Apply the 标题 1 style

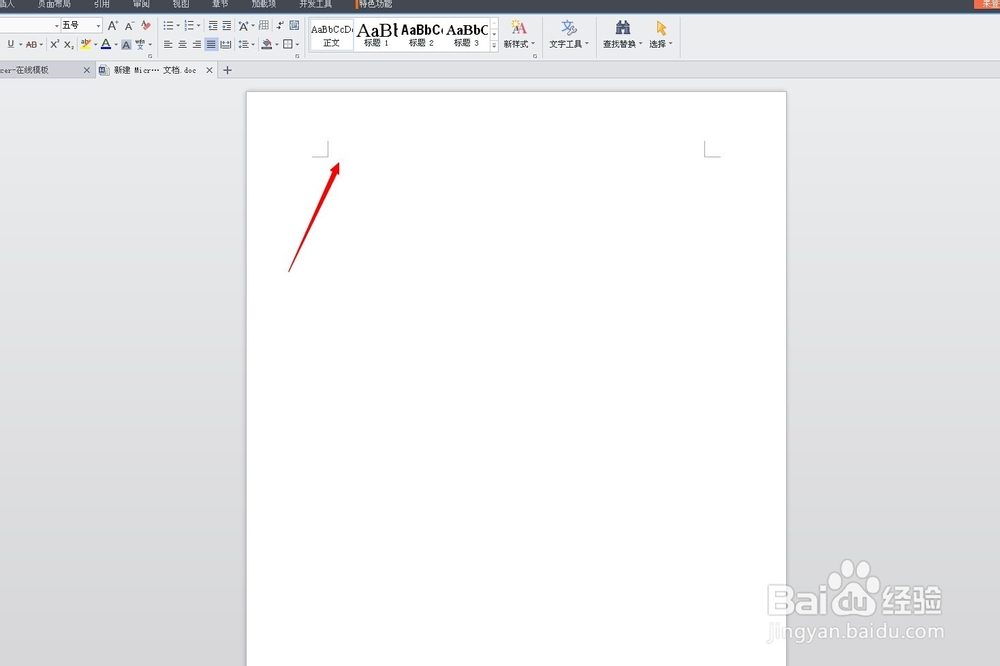tap(376, 35)
